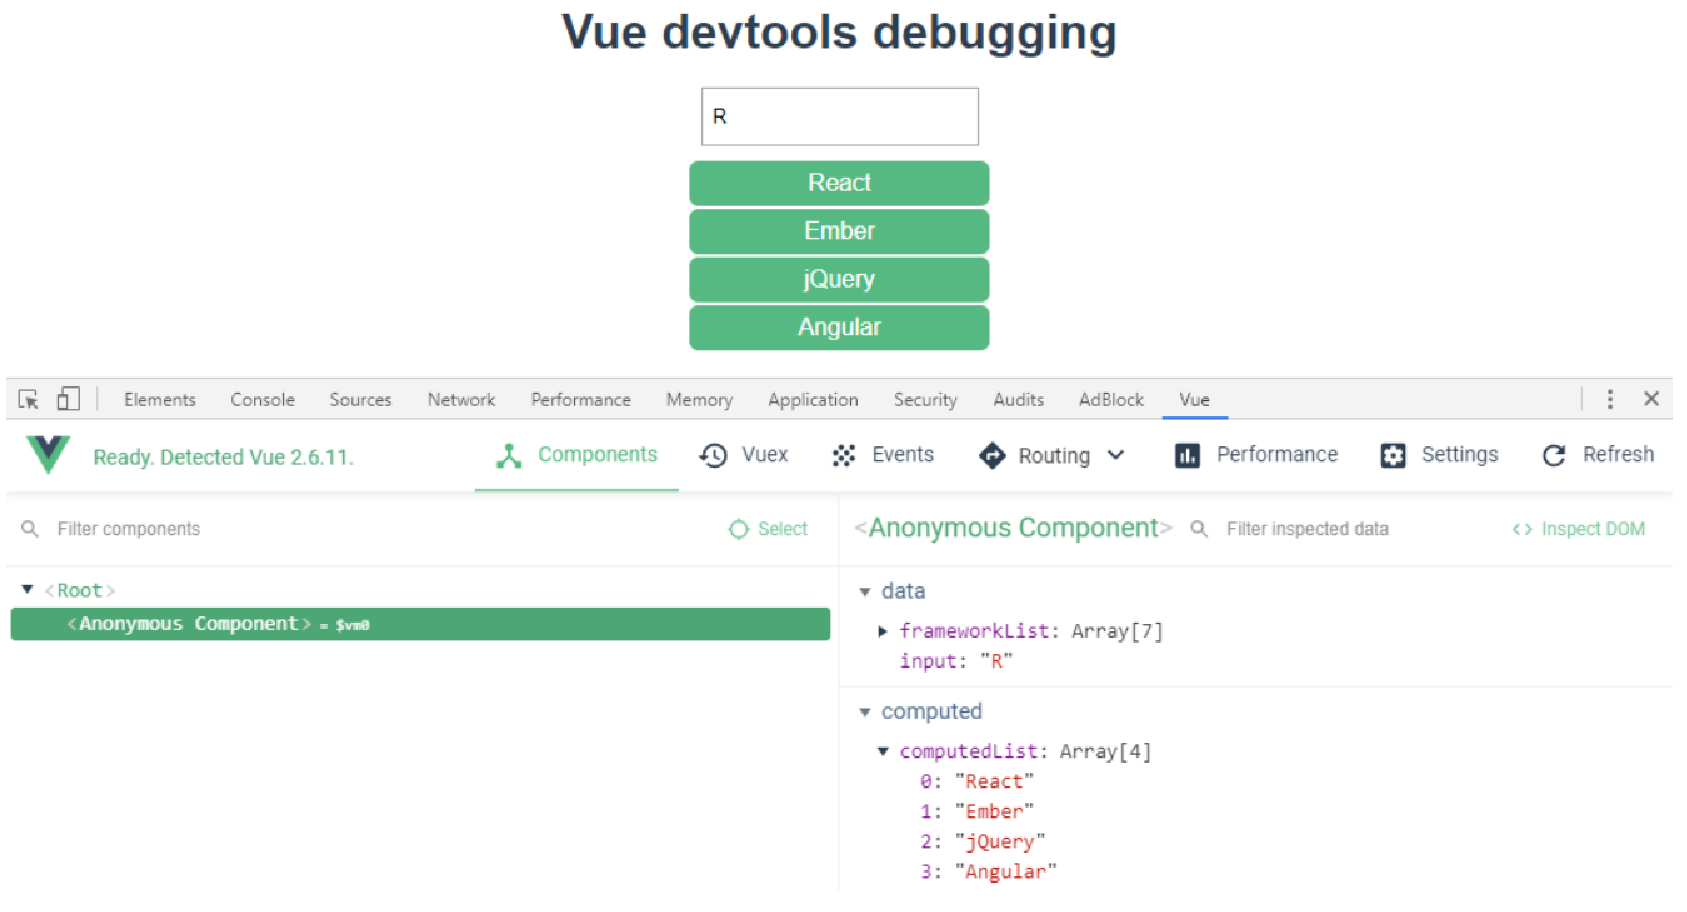Click the Vue logo icon
The height and width of the screenshot is (912, 1687).
pos(48,454)
